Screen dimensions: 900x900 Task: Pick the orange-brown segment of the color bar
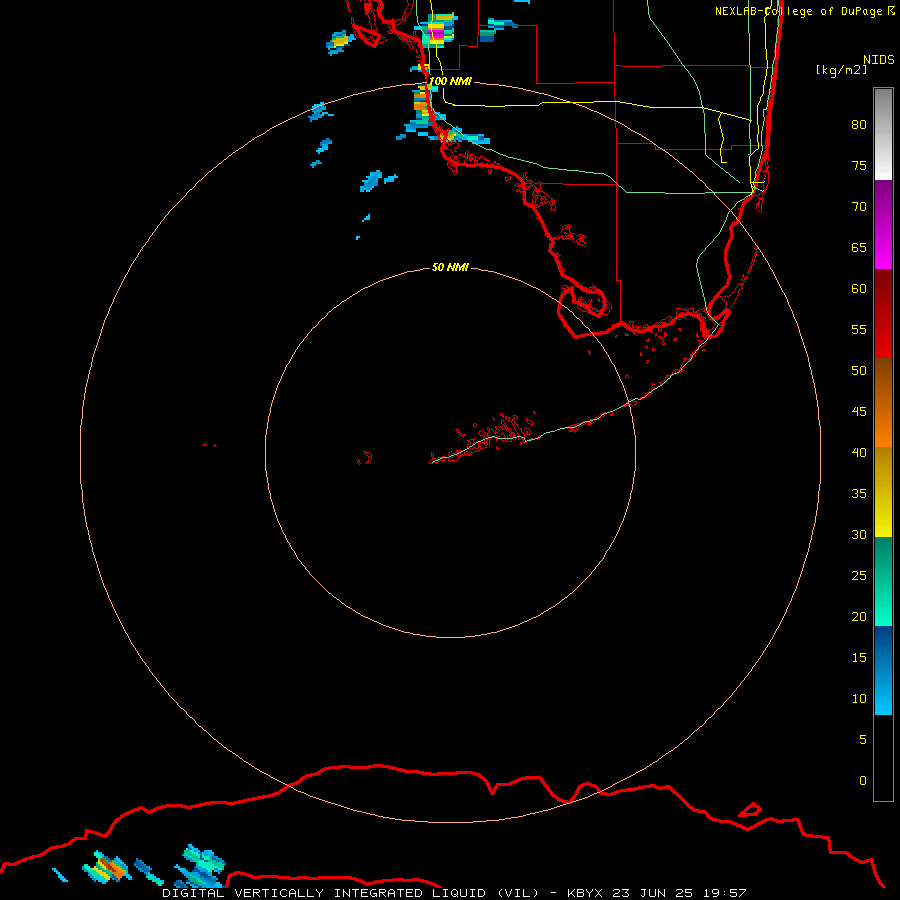coord(883,403)
